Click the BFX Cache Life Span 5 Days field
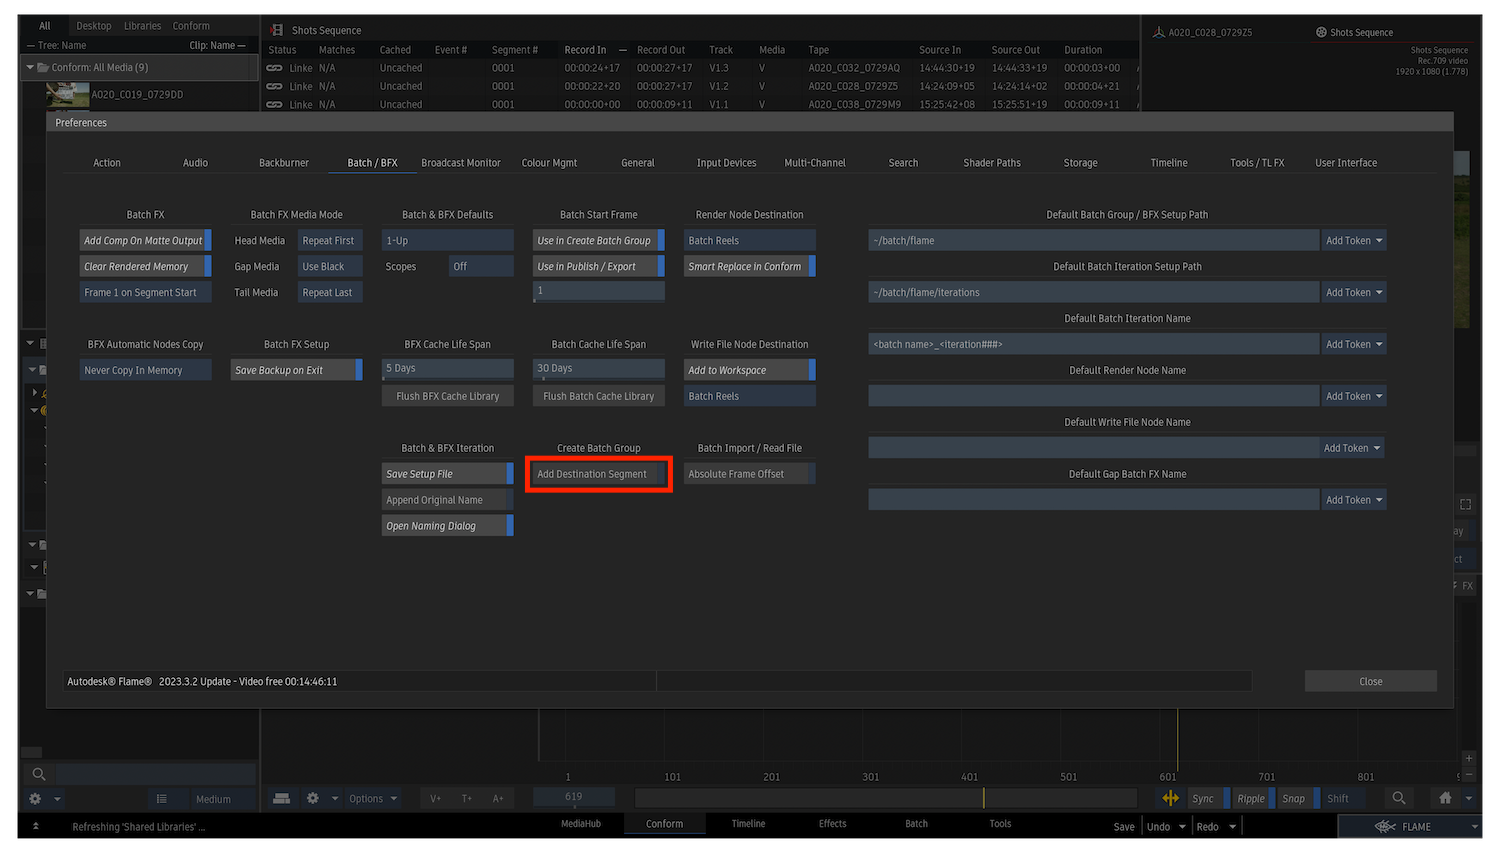The width and height of the screenshot is (1500, 859). 447,369
